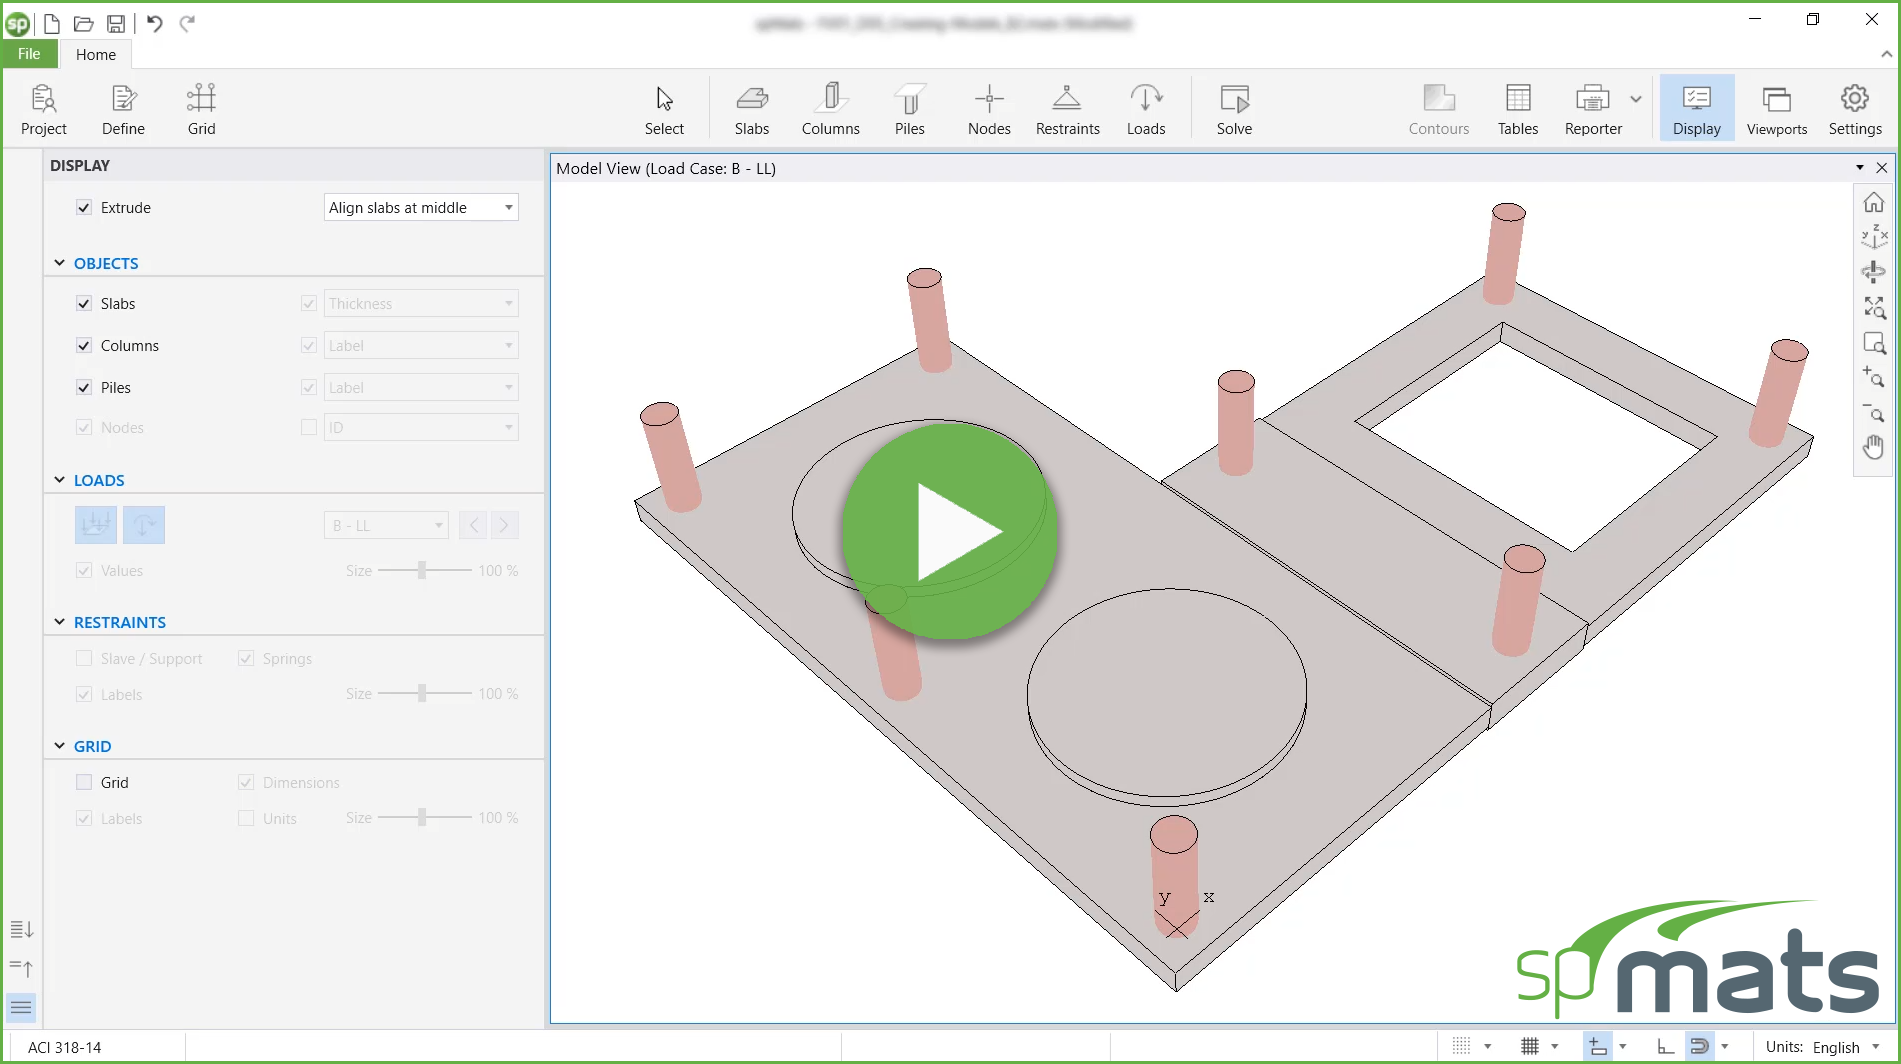1901x1064 pixels.
Task: Run the Solve command
Action: 1234,109
